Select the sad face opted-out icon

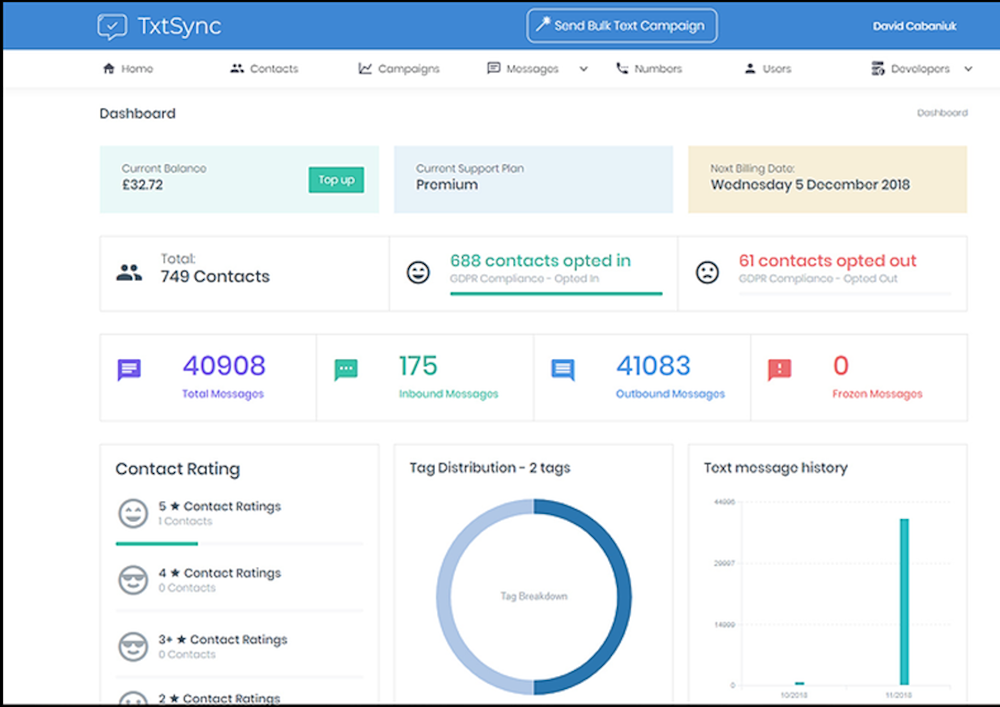pos(709,271)
